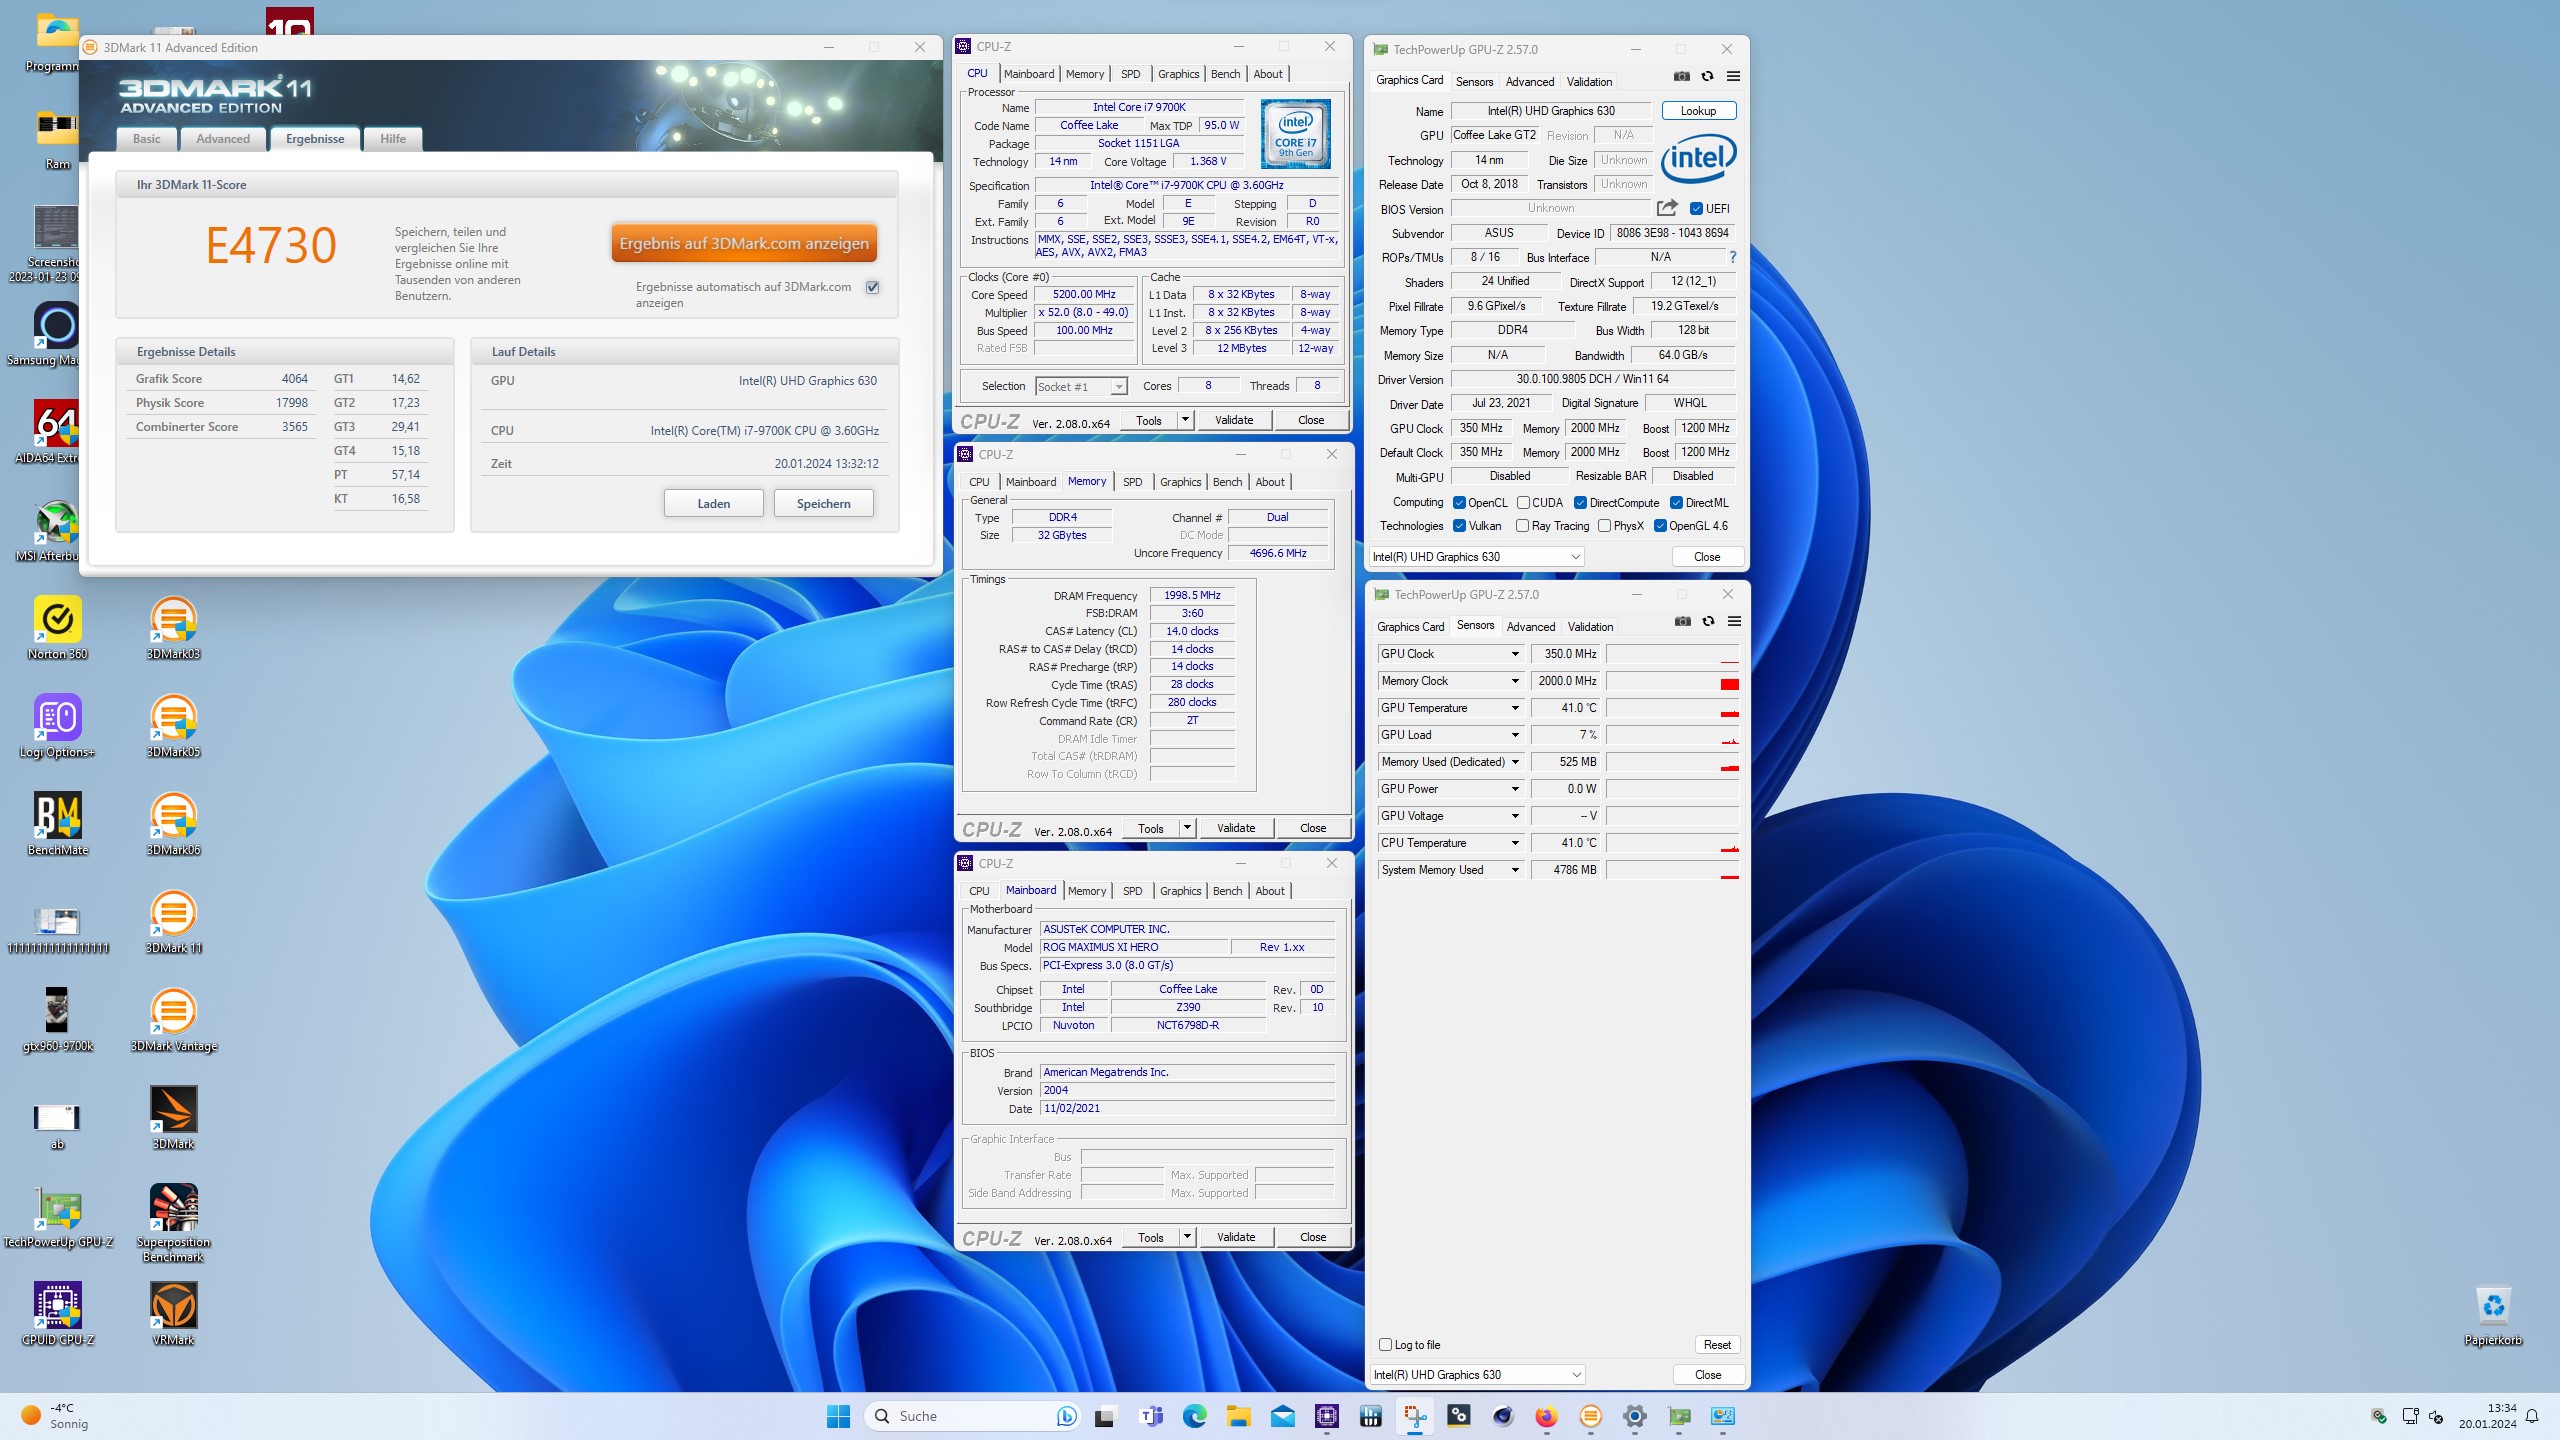Open the Papierkorb recycle bin
Viewport: 2560px width, 1440px height.
[2493, 1314]
